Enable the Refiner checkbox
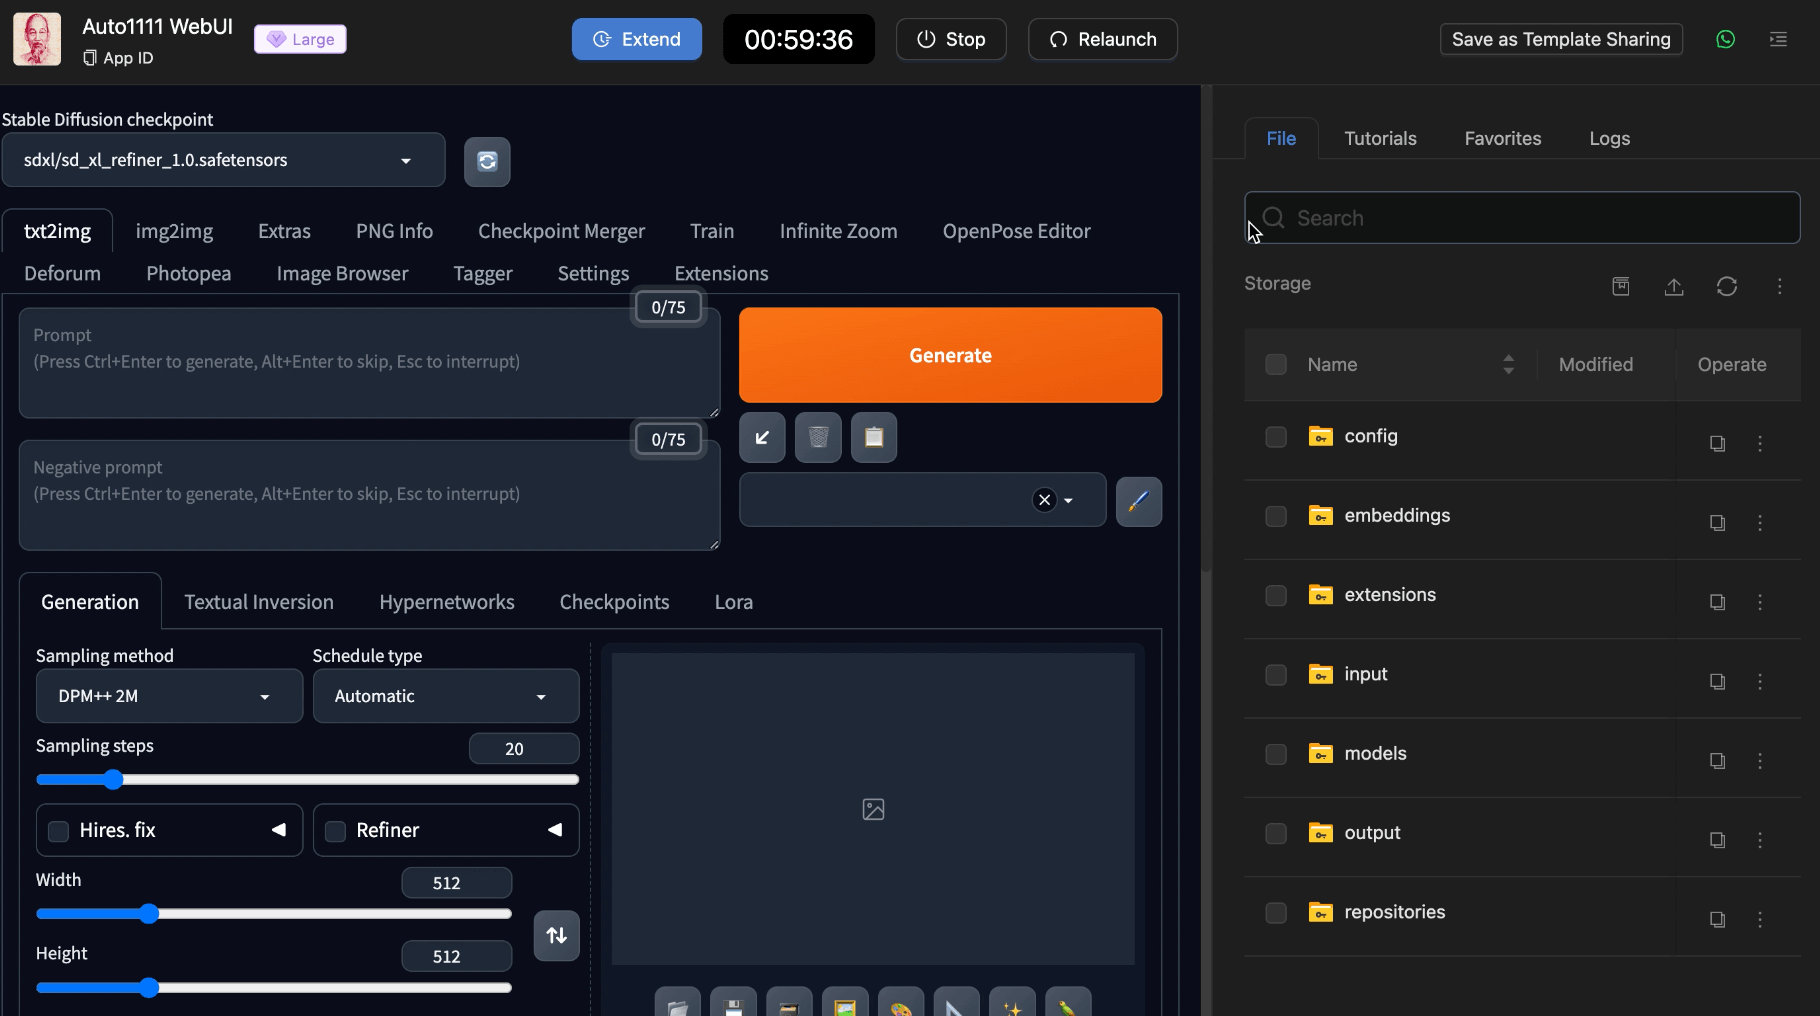The width and height of the screenshot is (1820, 1016). [335, 831]
